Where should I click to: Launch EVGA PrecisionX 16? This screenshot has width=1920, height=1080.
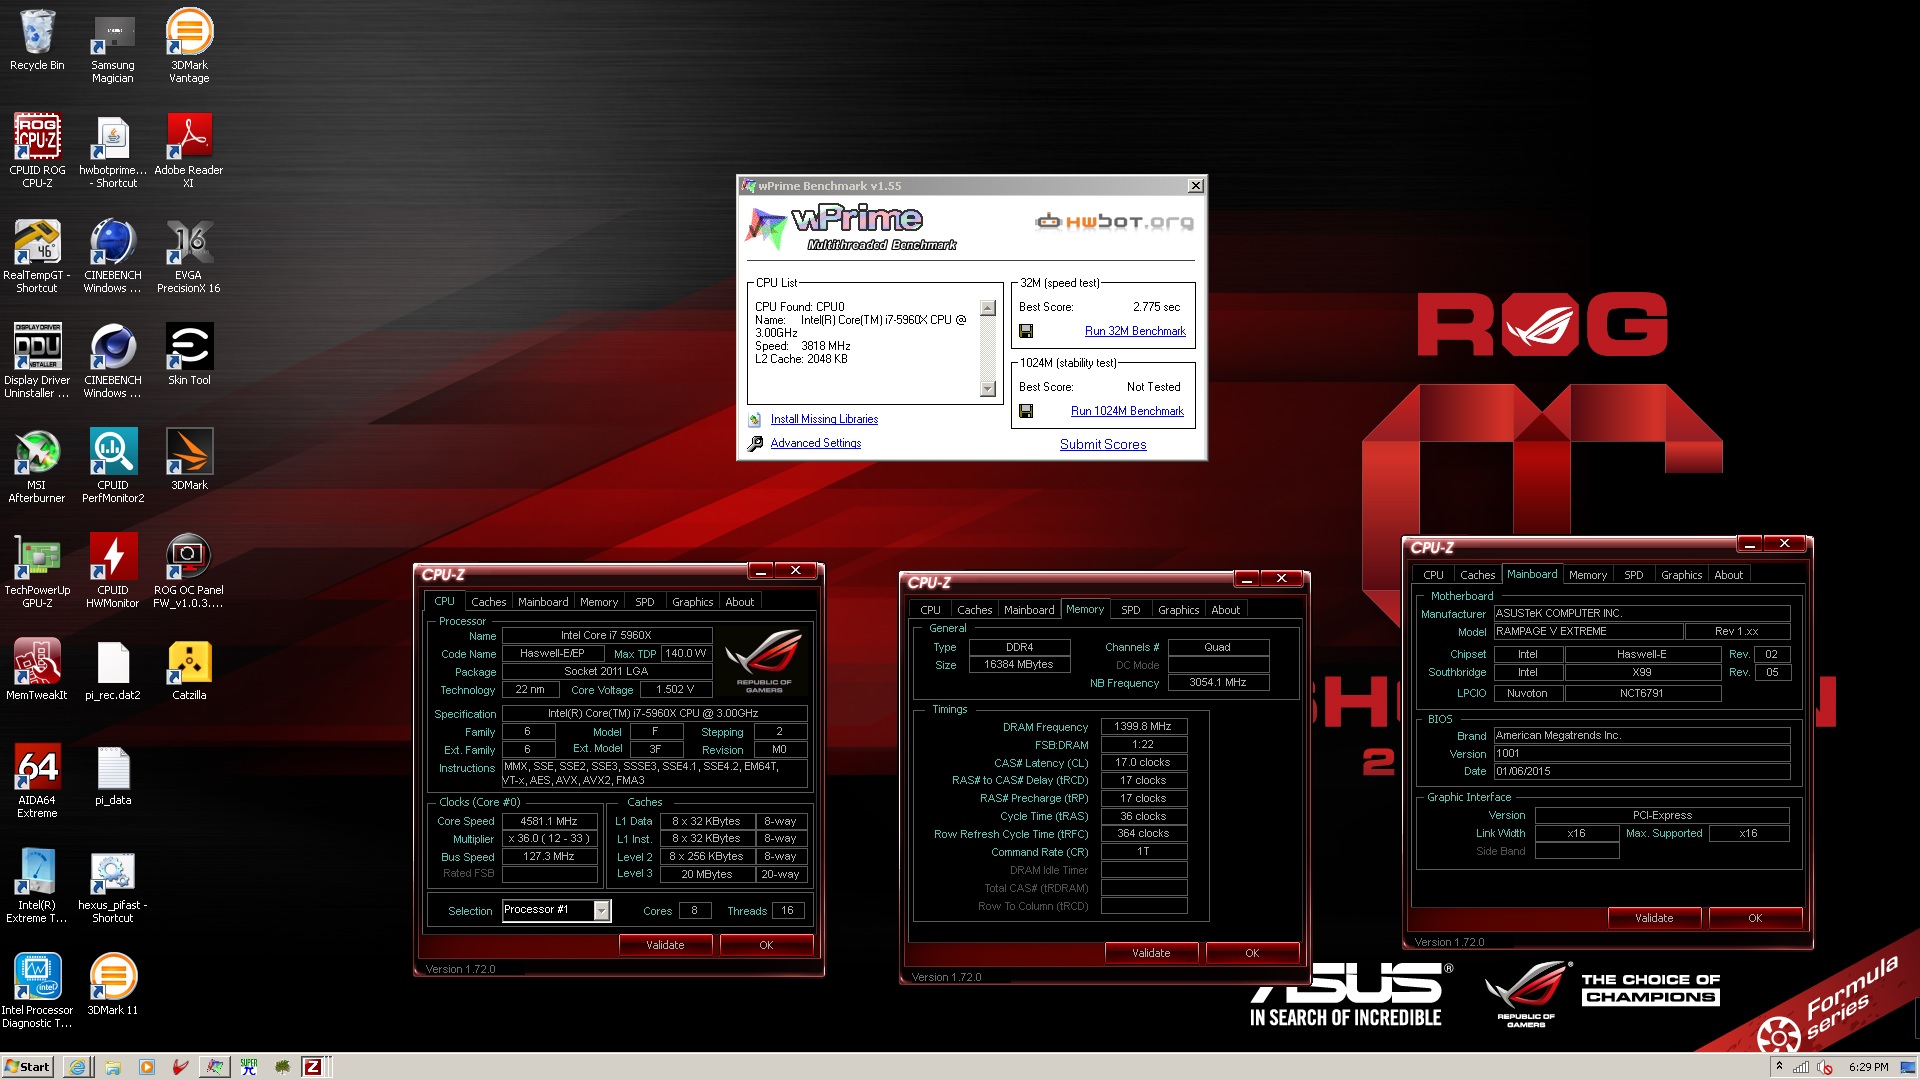click(189, 256)
